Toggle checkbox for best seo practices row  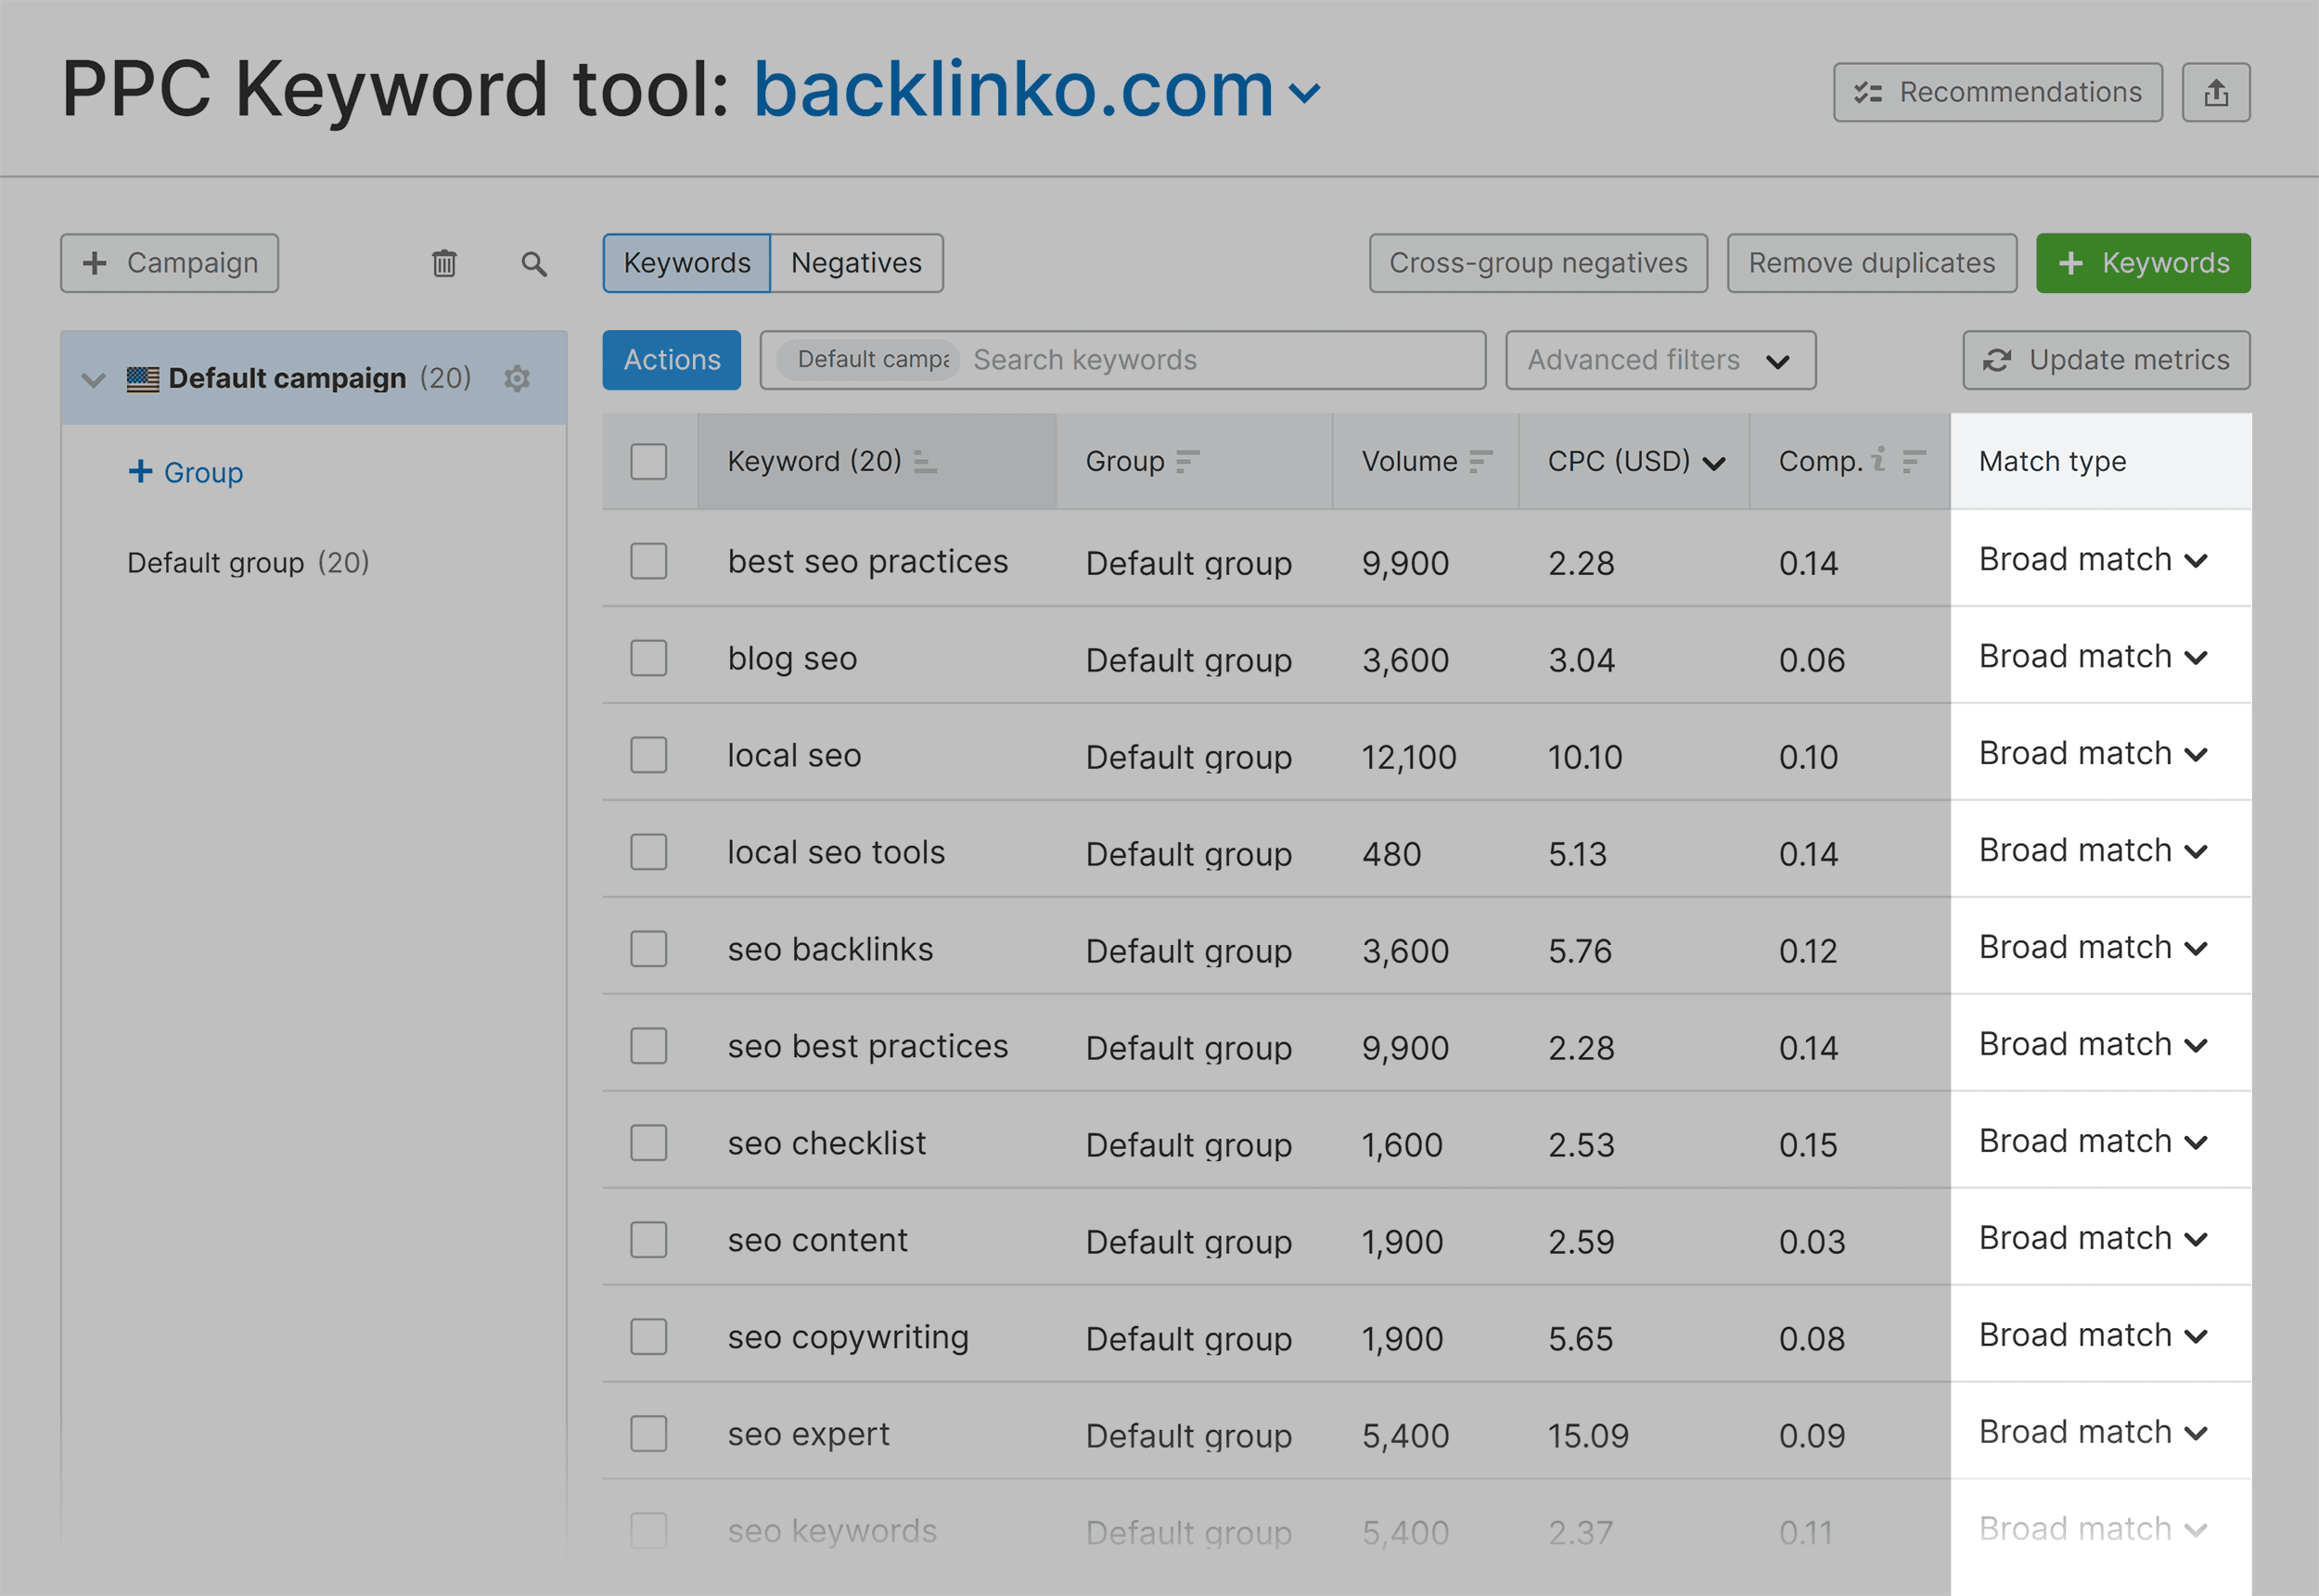pos(652,560)
